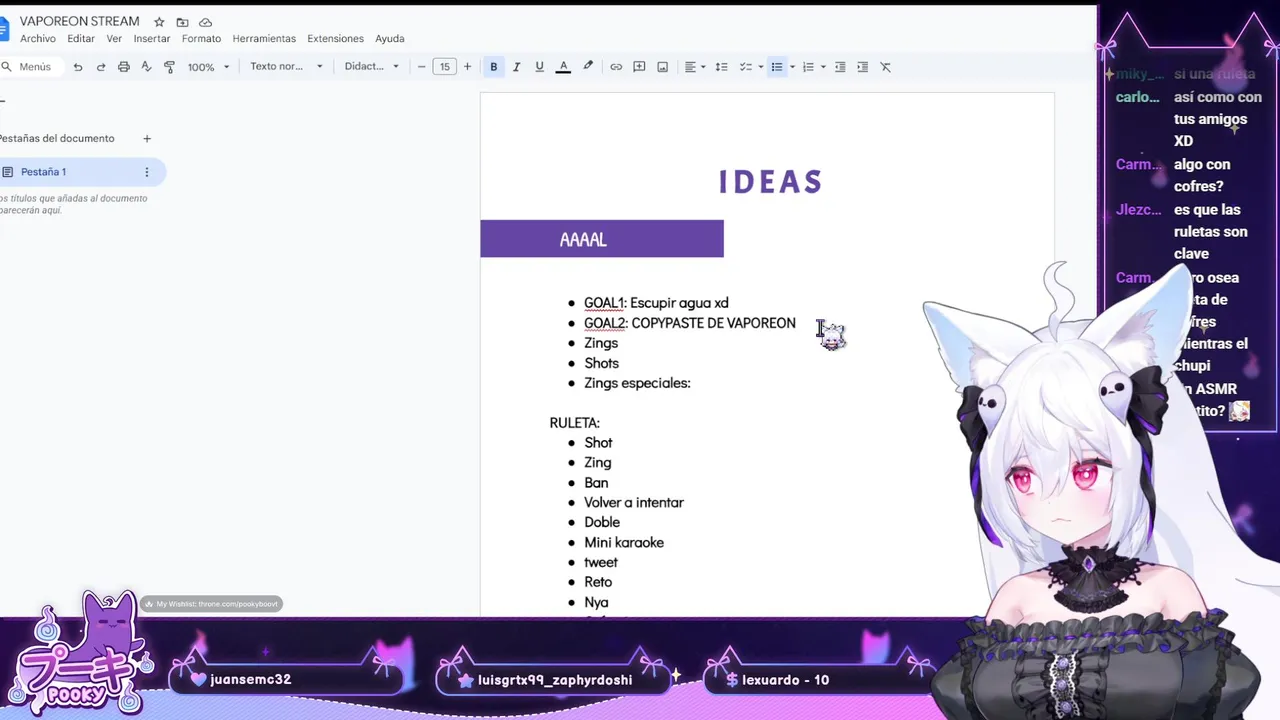Run spelling and grammar check
The image size is (1280, 720).
[146, 67]
